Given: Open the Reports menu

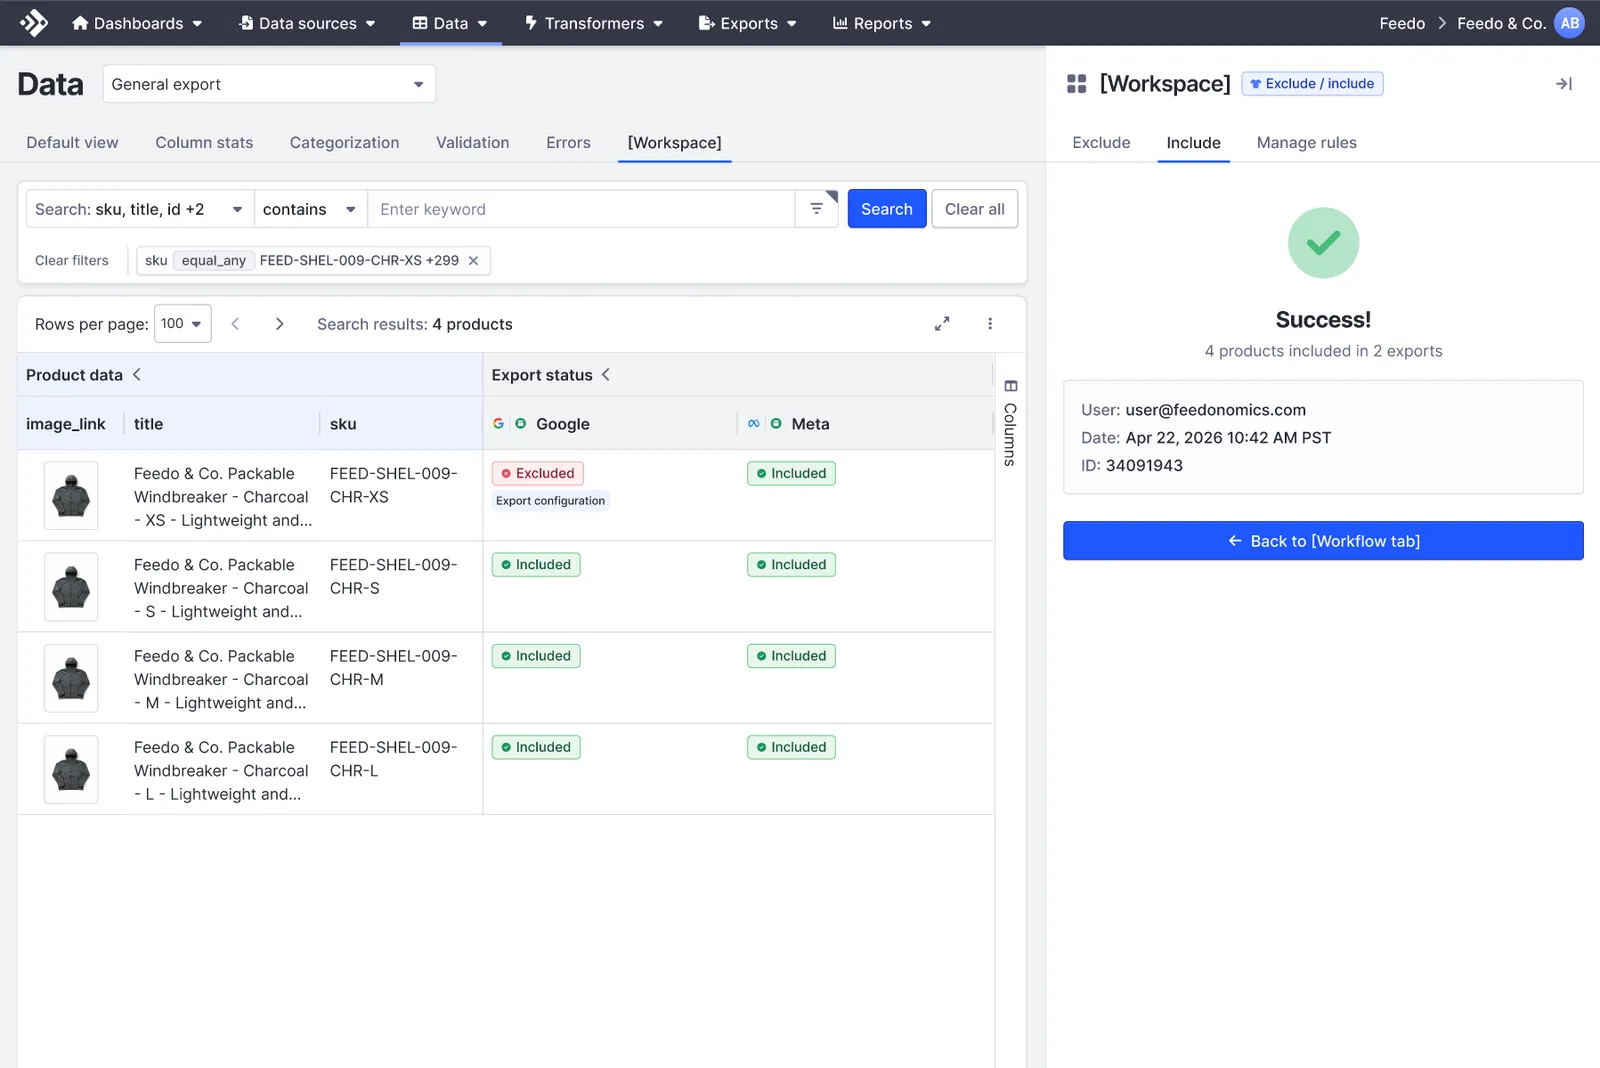Looking at the screenshot, I should point(882,23).
